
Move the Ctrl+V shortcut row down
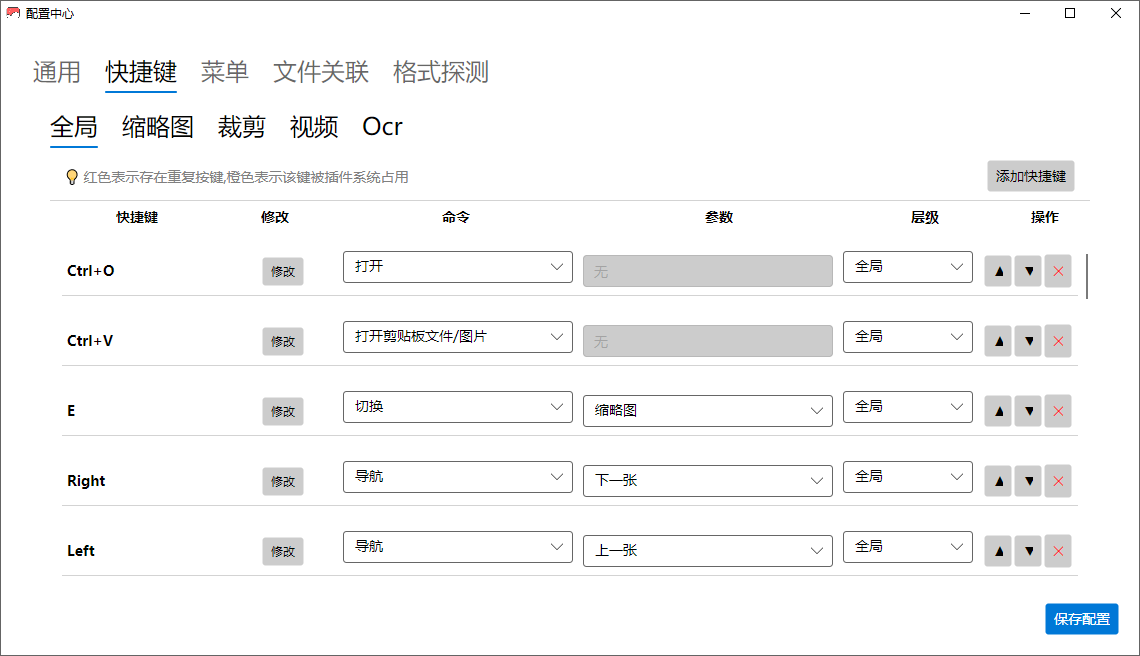[1028, 341]
